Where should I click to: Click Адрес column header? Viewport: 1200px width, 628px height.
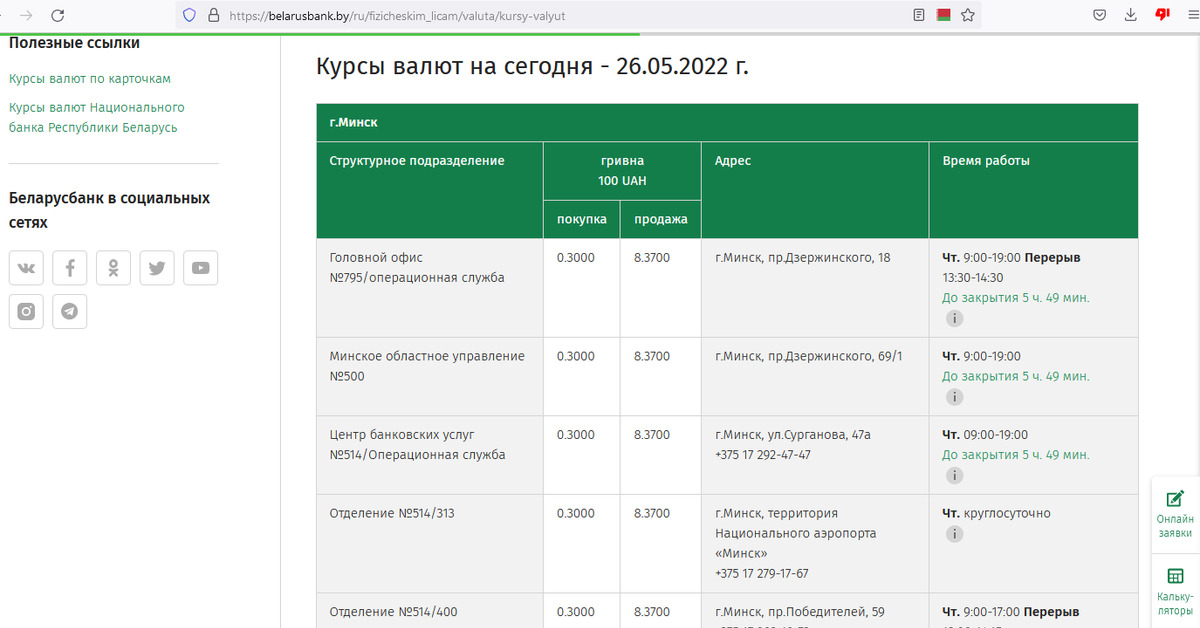815,190
